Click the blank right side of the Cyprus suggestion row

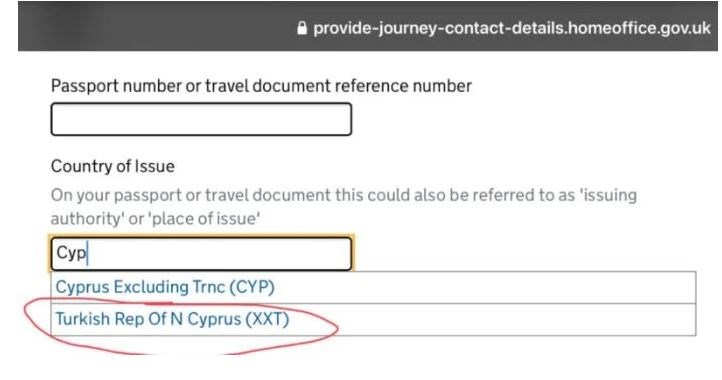coord(507,287)
